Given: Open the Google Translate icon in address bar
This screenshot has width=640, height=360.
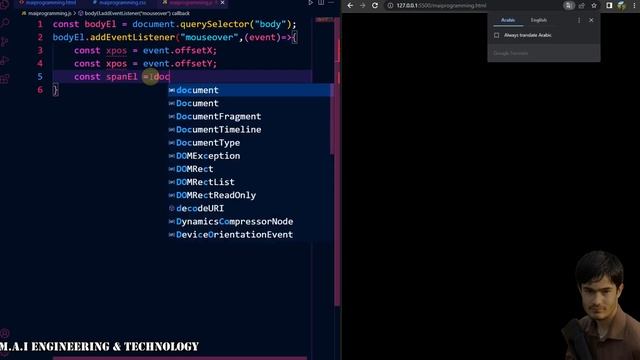Looking at the screenshot, I should (569, 6).
